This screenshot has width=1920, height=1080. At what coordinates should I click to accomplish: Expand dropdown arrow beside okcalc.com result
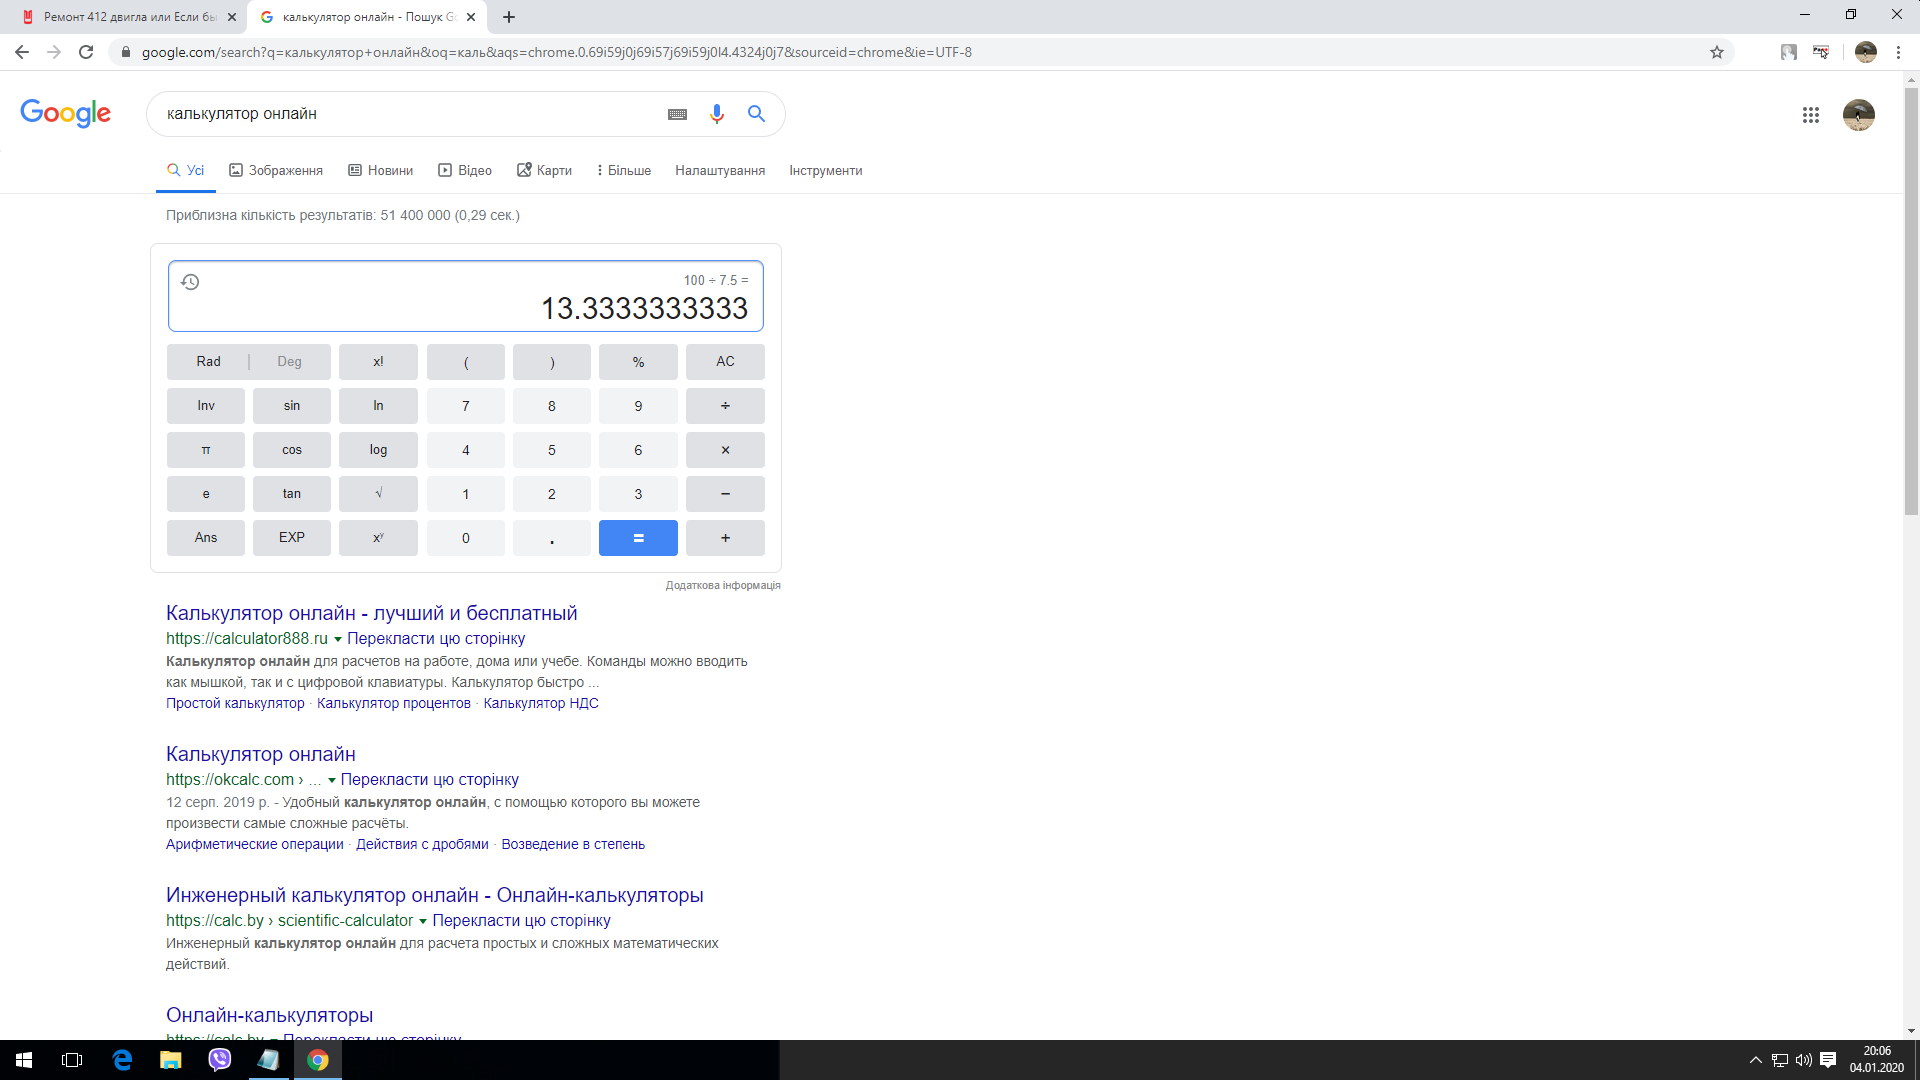(332, 780)
